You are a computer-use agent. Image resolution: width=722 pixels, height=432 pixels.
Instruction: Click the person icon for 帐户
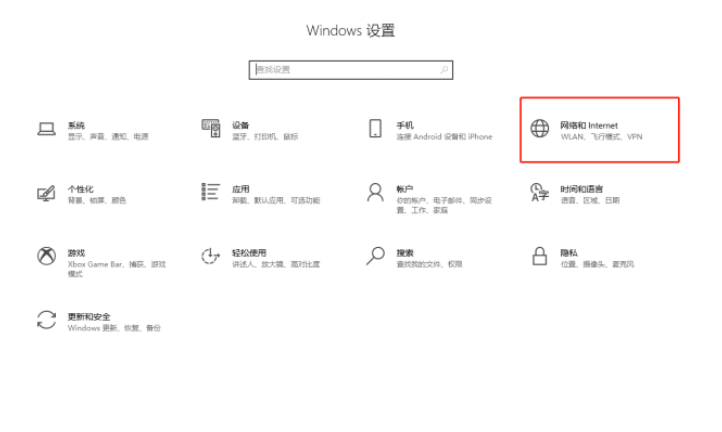click(375, 192)
